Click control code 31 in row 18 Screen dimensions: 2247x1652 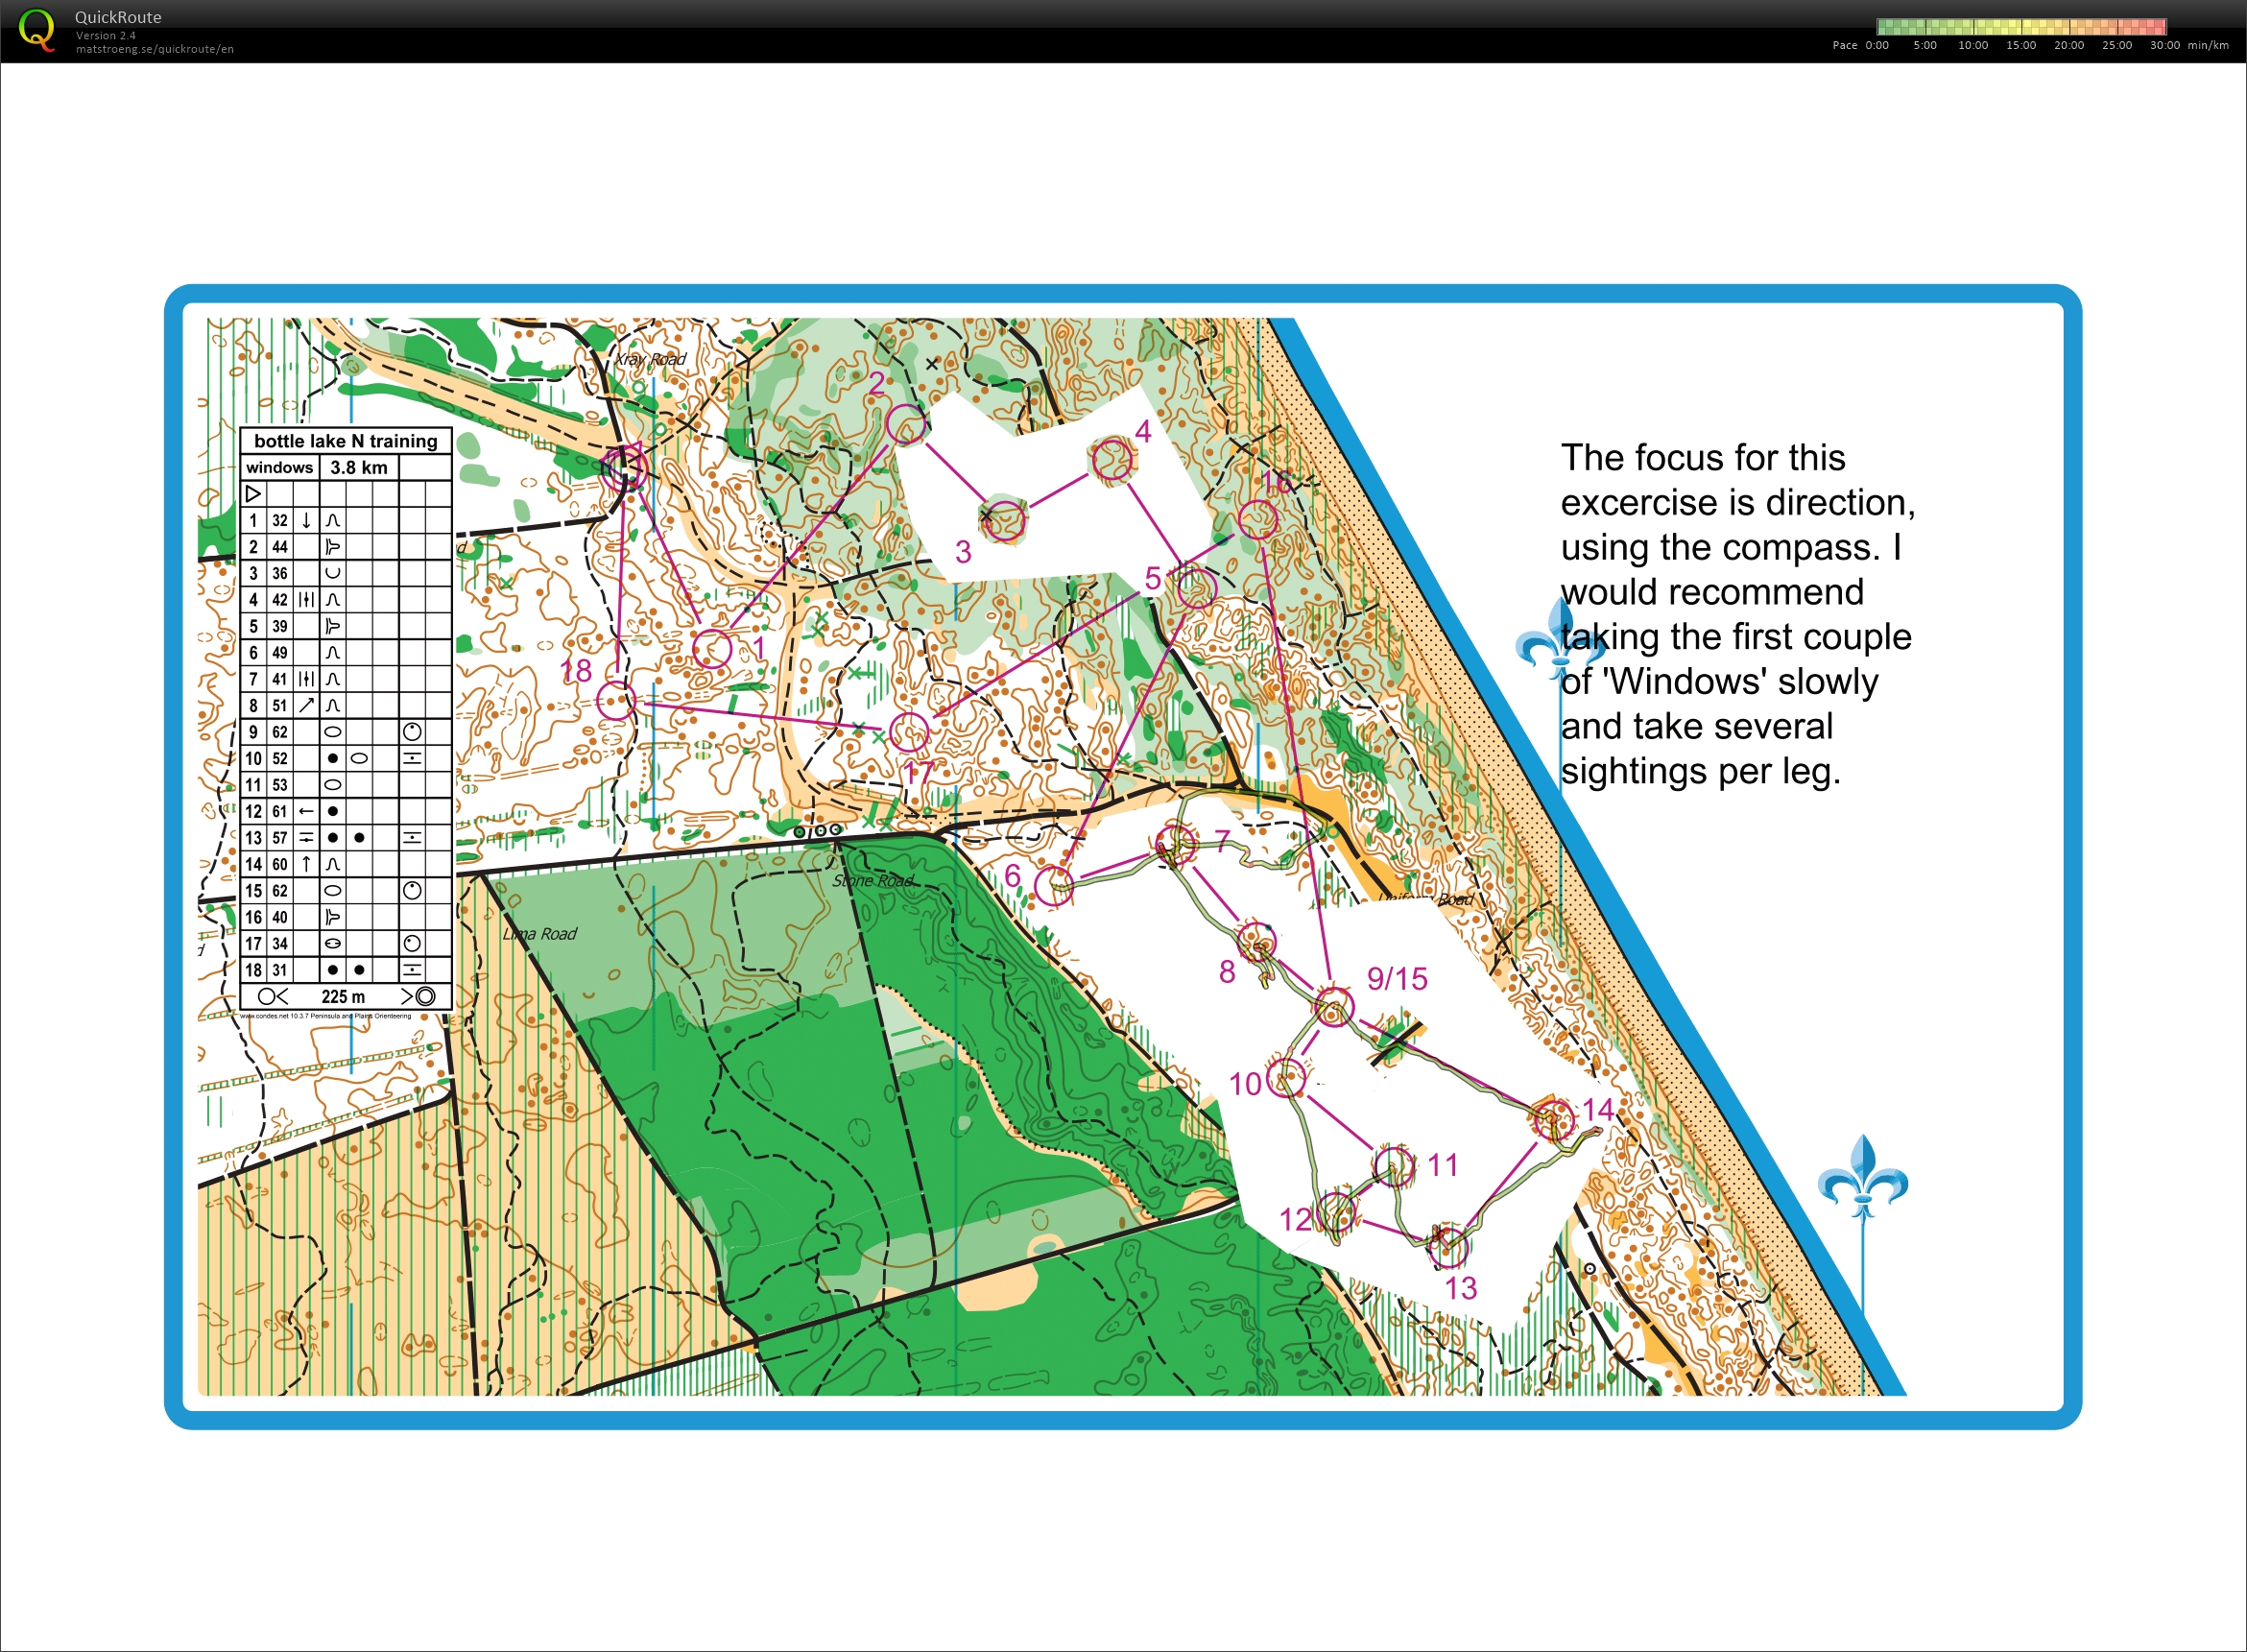point(280,970)
